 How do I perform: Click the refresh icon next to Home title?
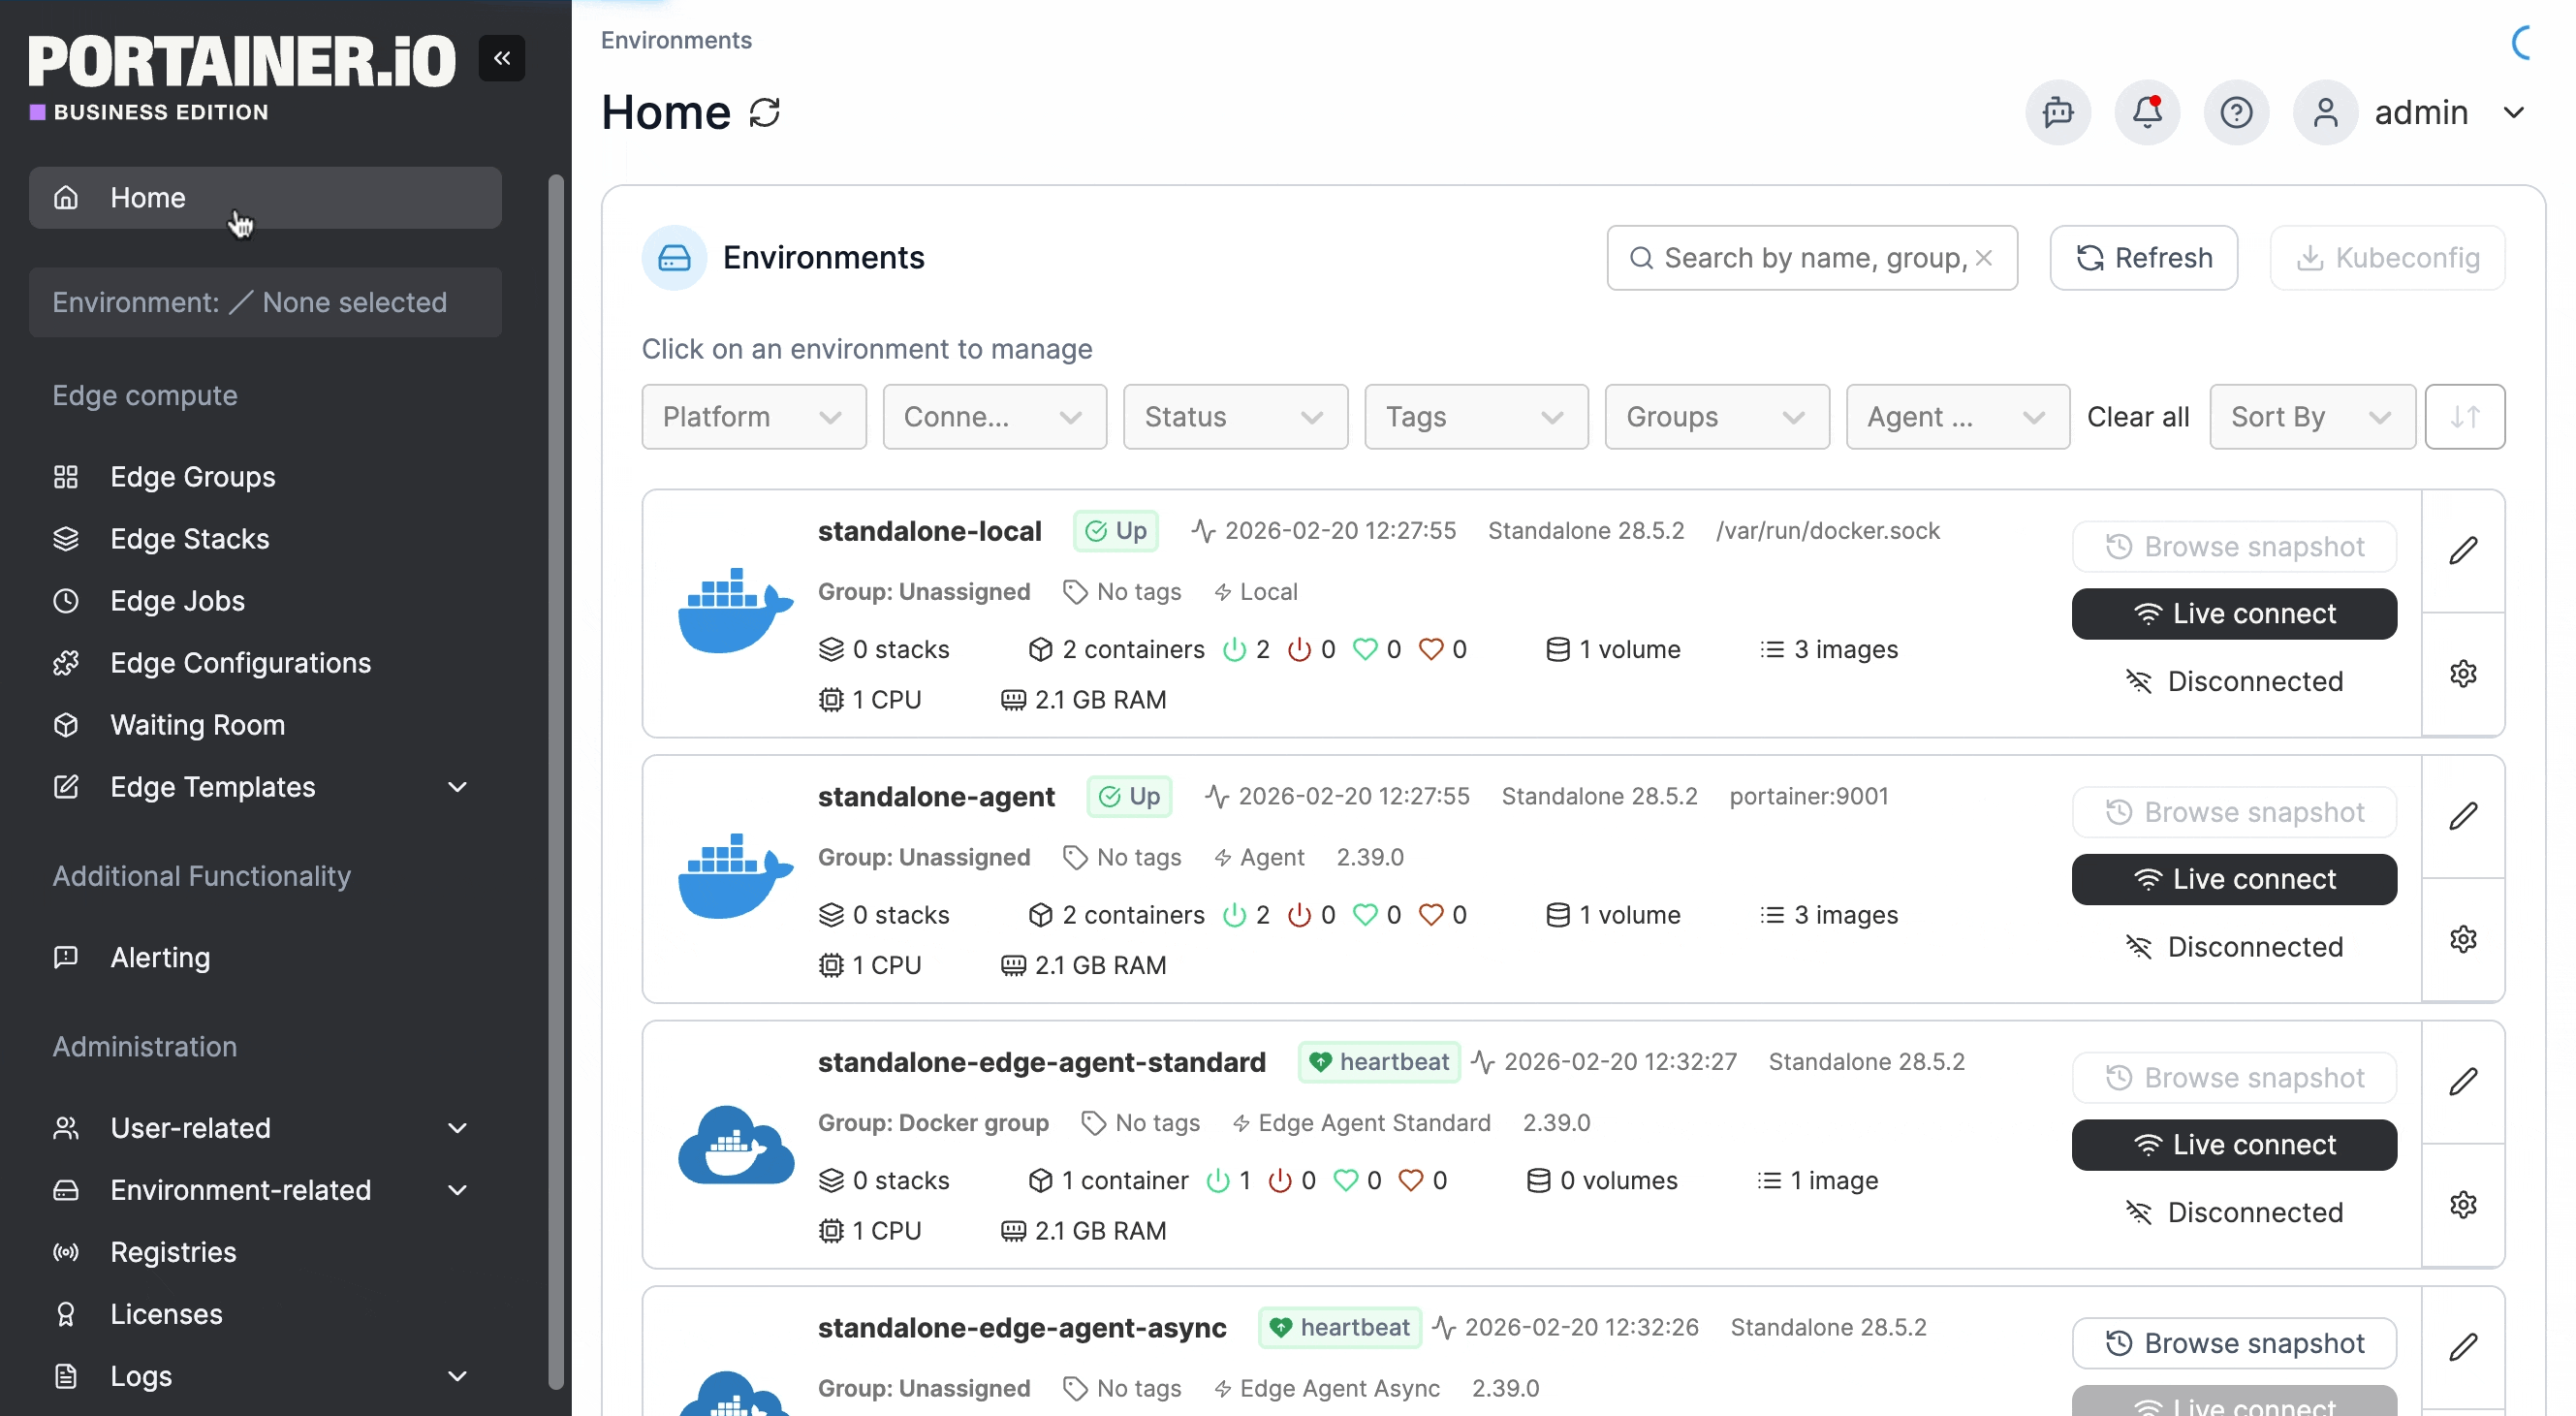pos(764,113)
